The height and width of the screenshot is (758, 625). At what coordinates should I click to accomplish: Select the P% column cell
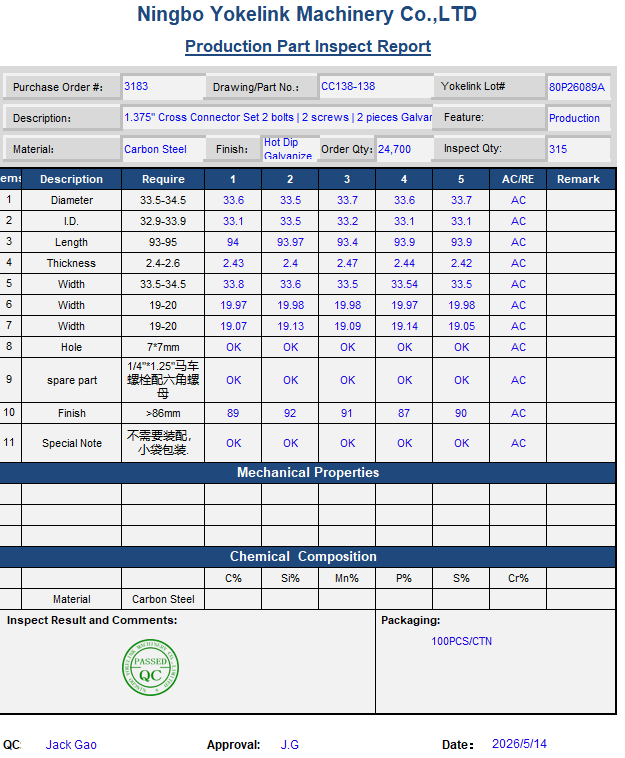coord(404,578)
